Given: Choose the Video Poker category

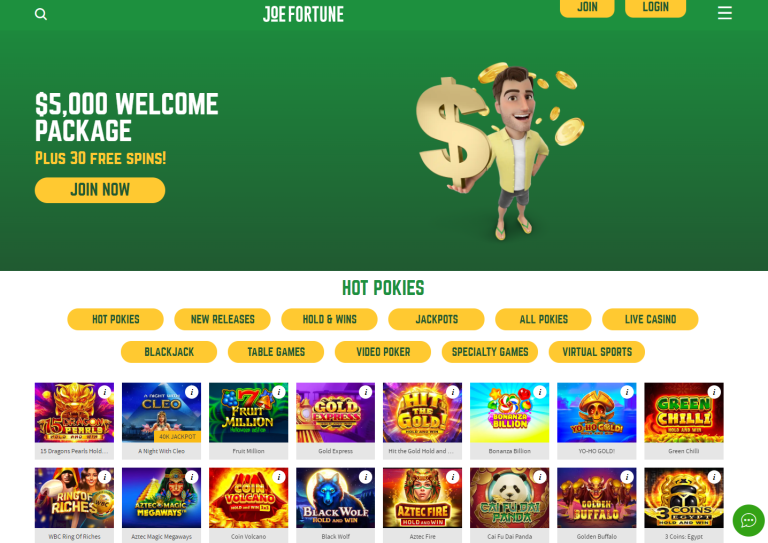Looking at the screenshot, I should coord(383,352).
